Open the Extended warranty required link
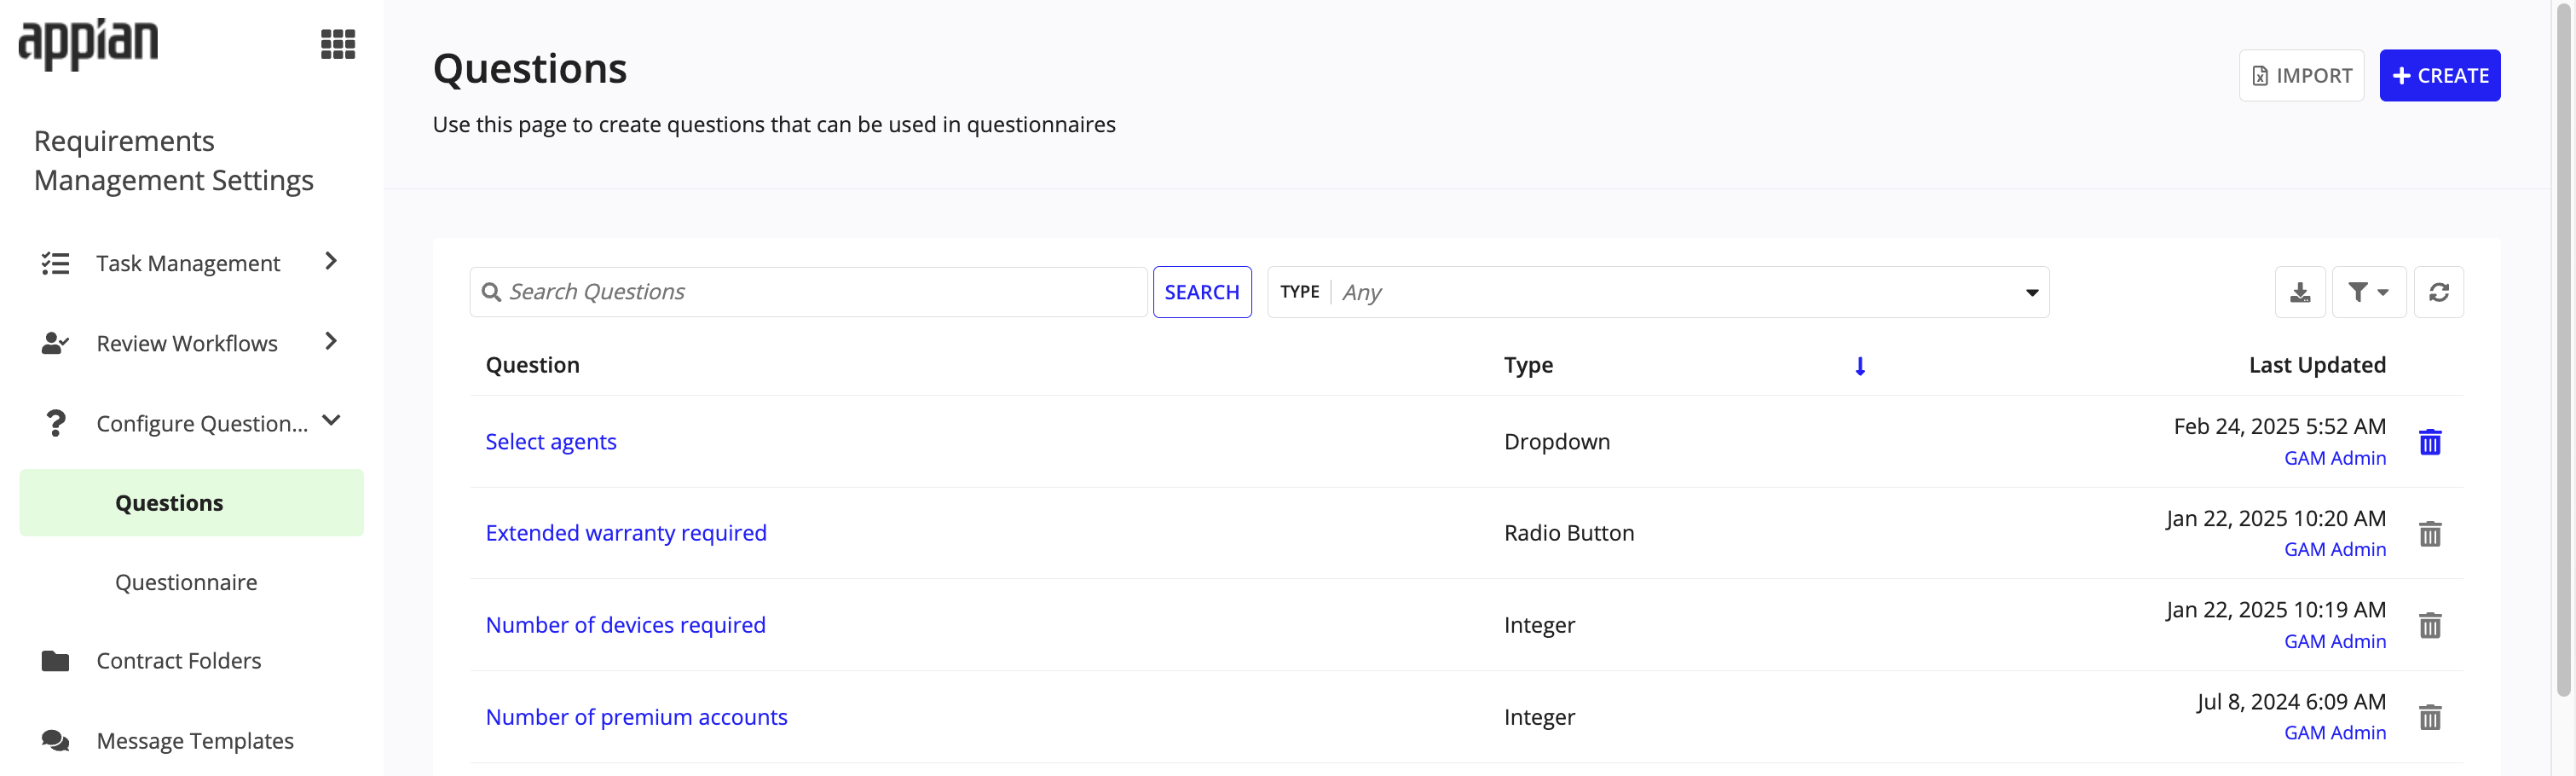The width and height of the screenshot is (2576, 776). coord(626,533)
